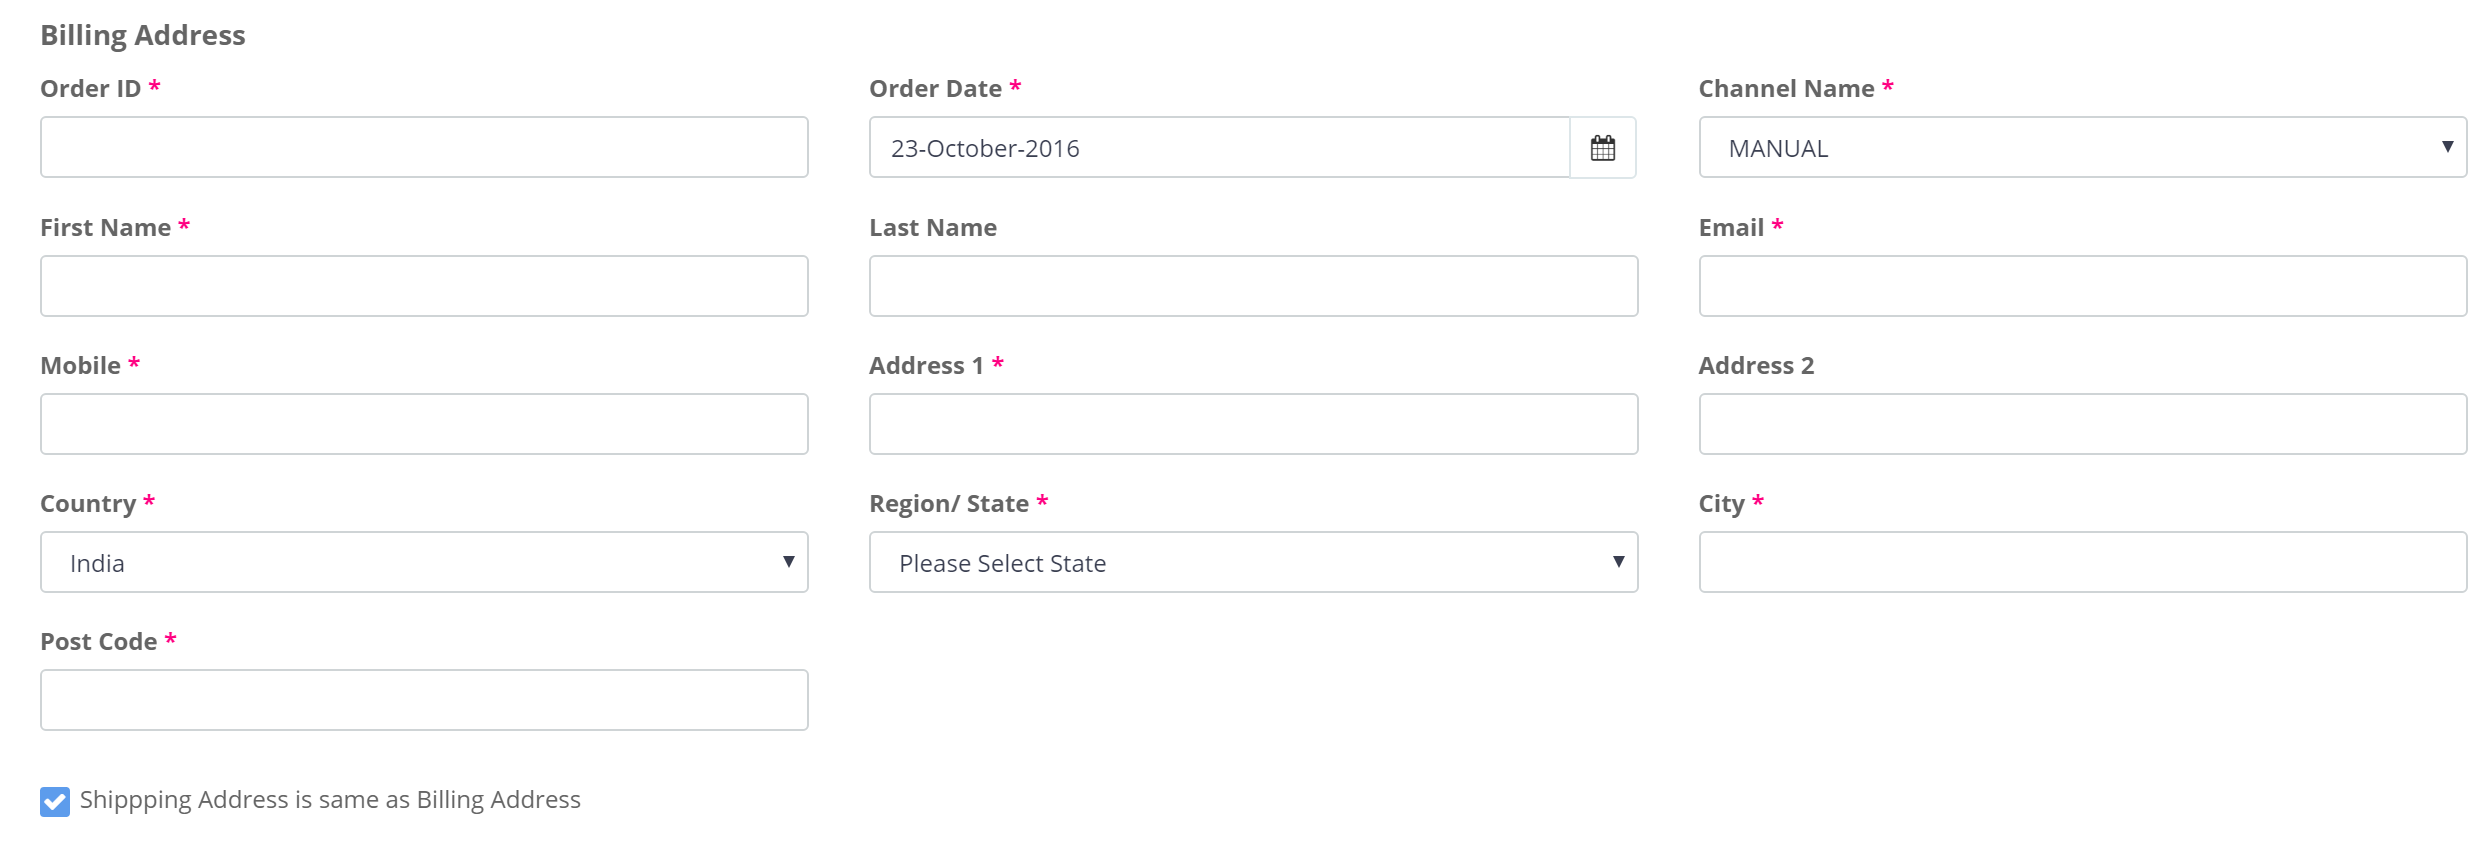
Task: Click the Order ID input field
Action: [424, 147]
